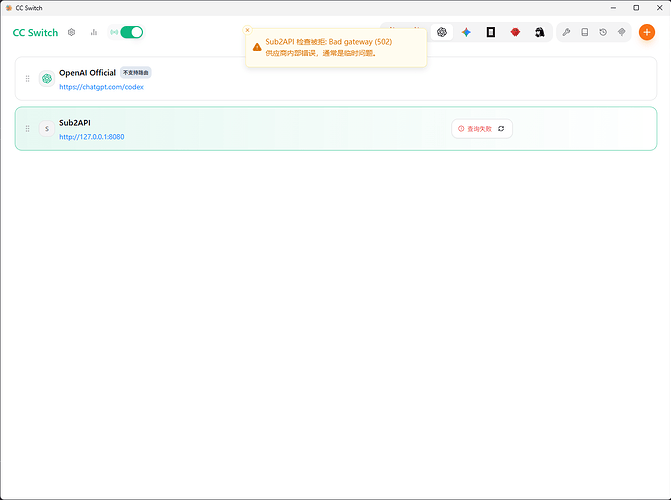
Task: Grab the drag handle of OpenAI Official card
Action: tap(27, 78)
